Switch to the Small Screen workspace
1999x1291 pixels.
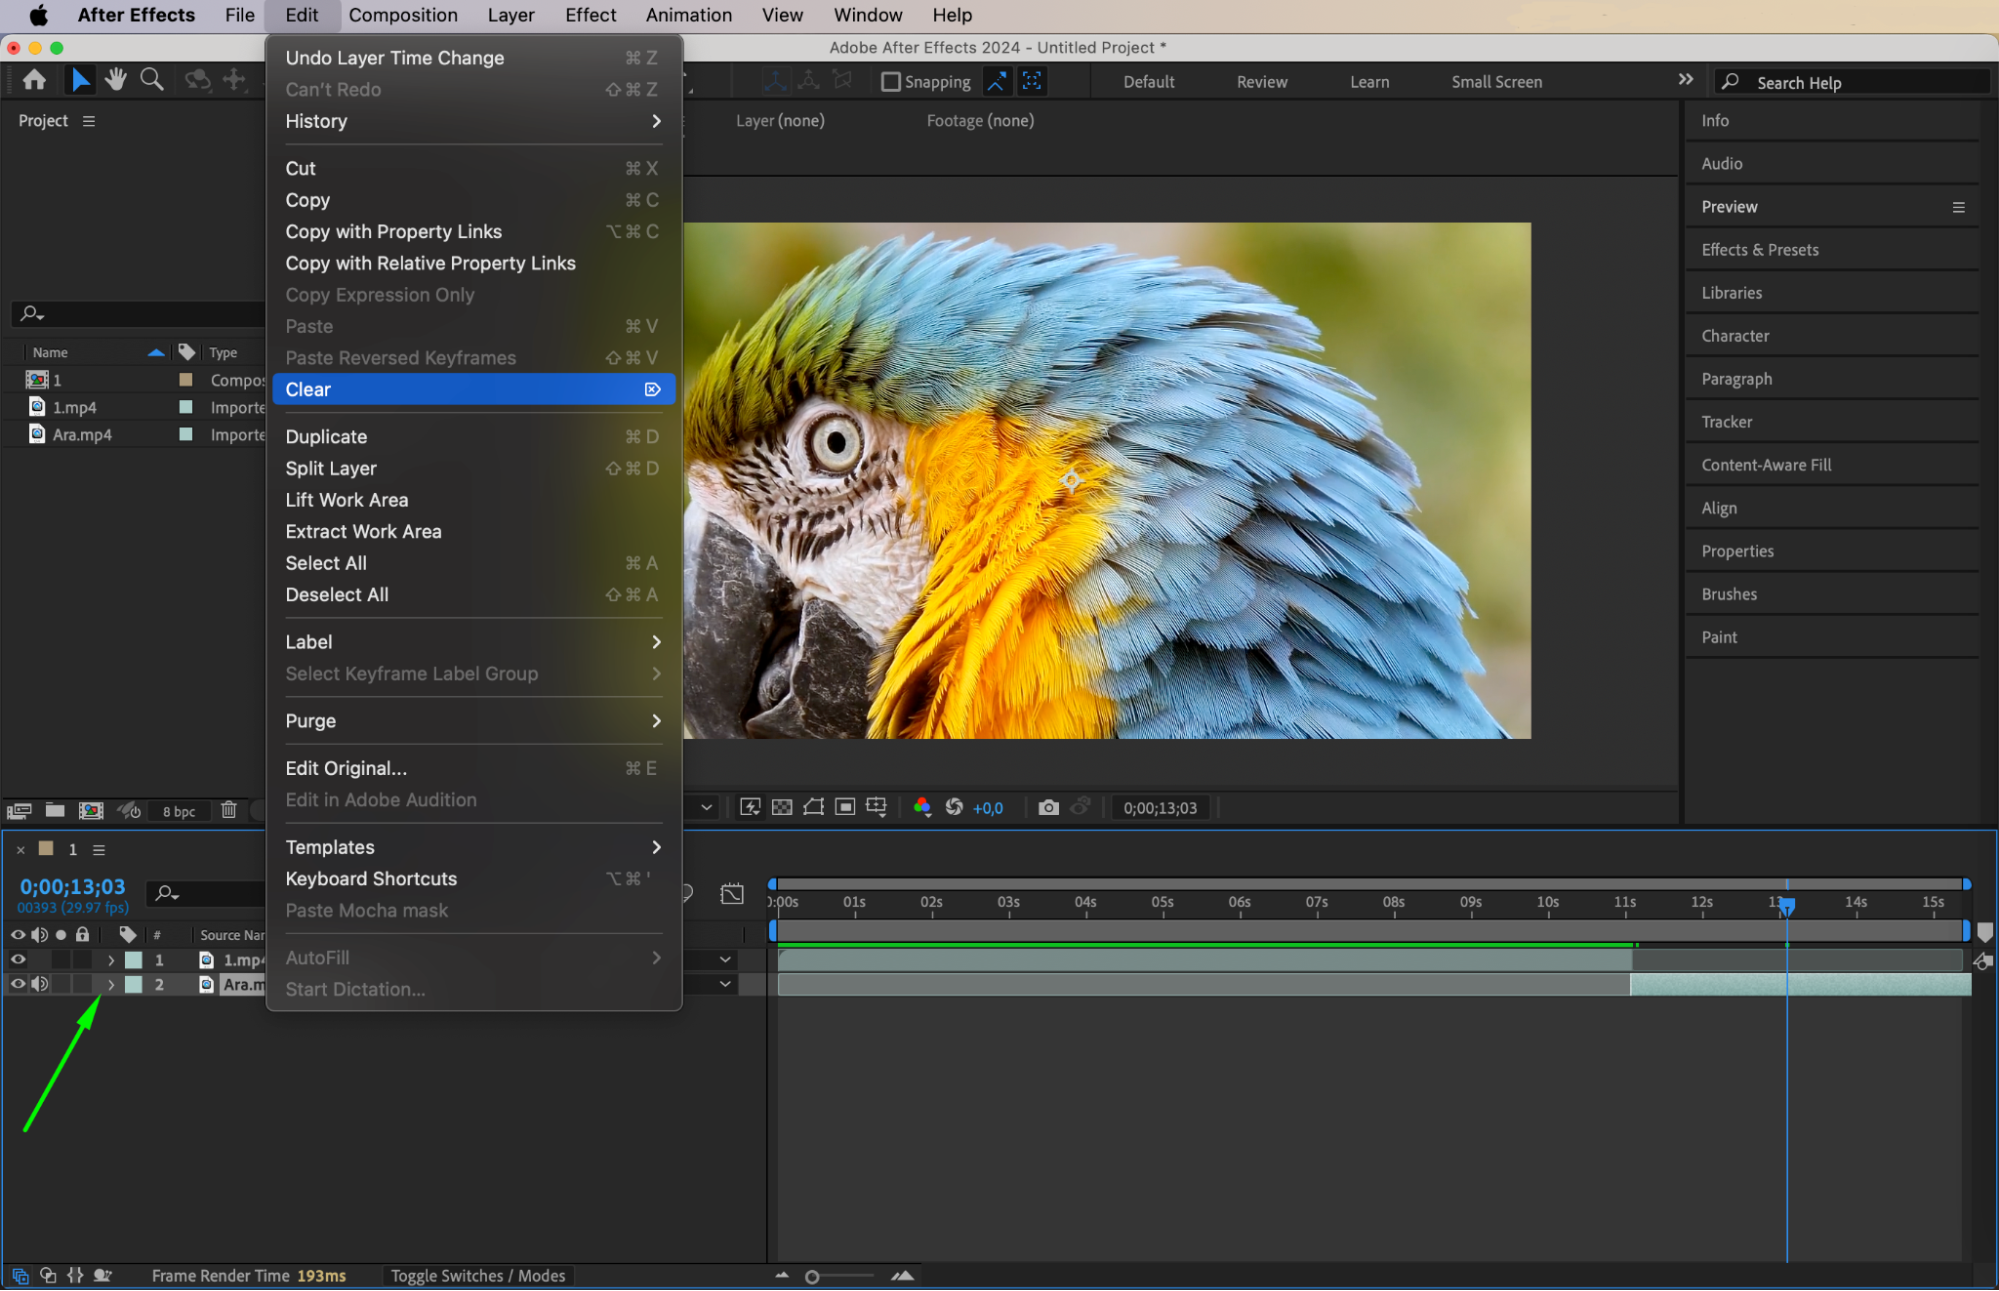click(x=1496, y=82)
